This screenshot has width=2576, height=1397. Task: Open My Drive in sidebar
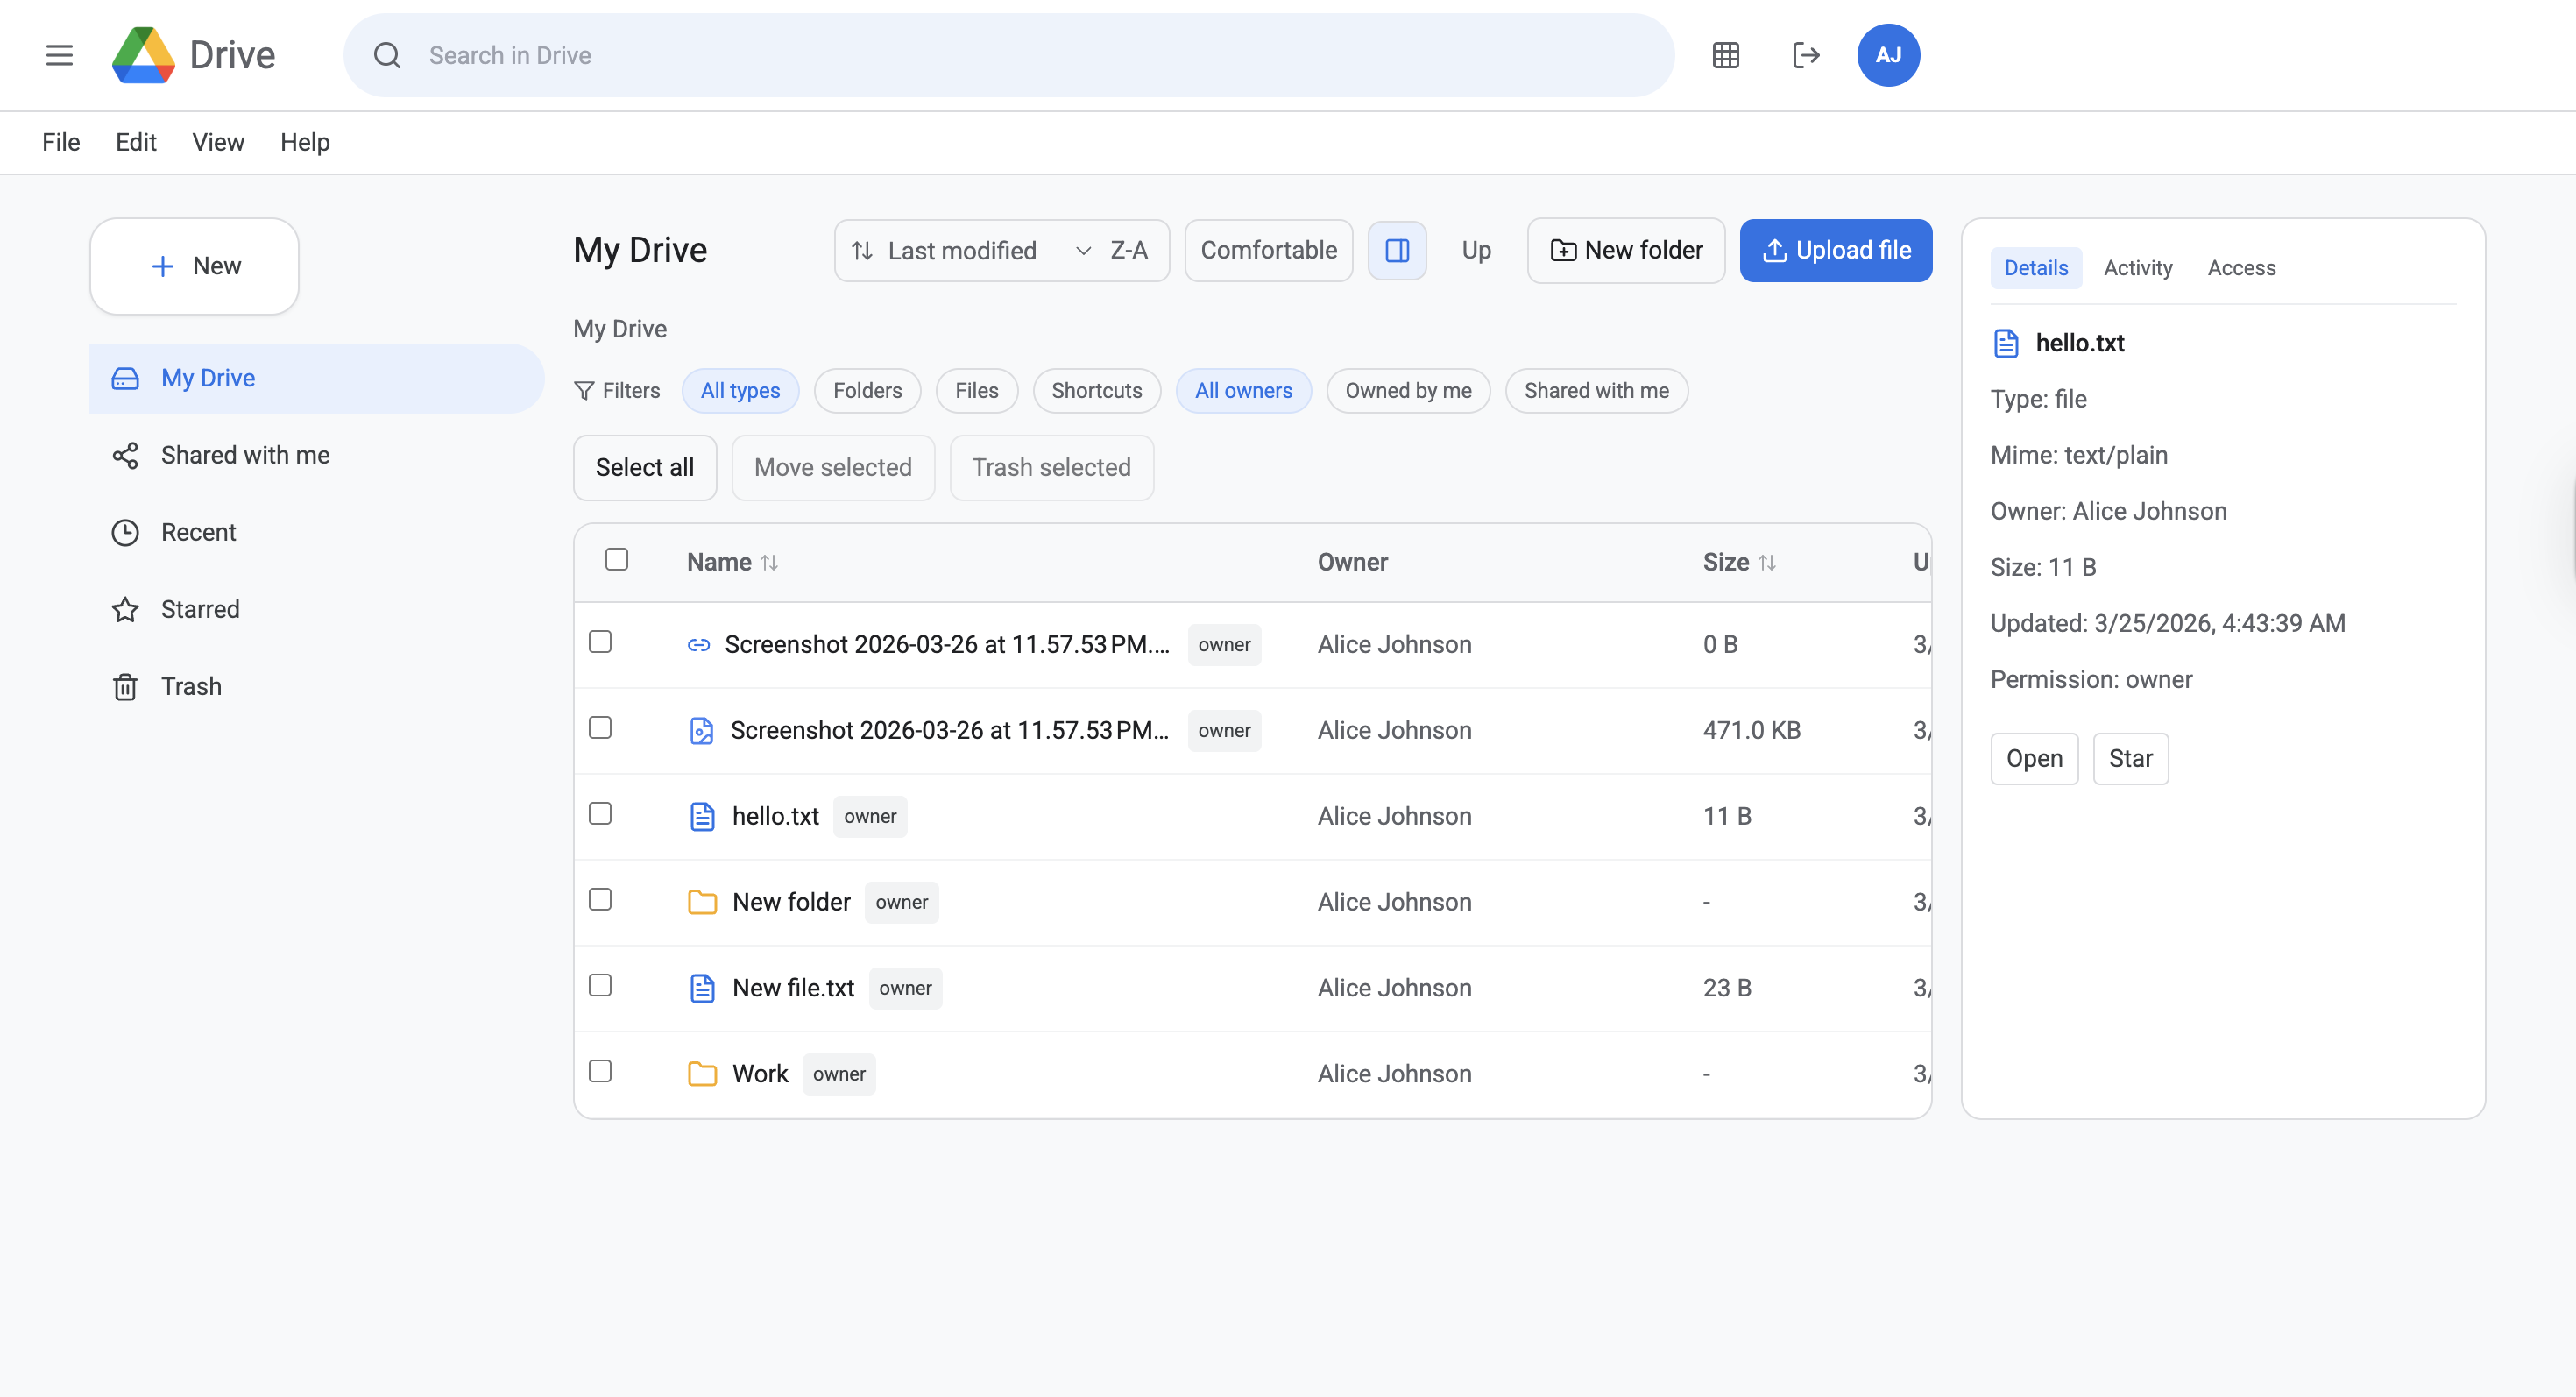click(x=316, y=378)
